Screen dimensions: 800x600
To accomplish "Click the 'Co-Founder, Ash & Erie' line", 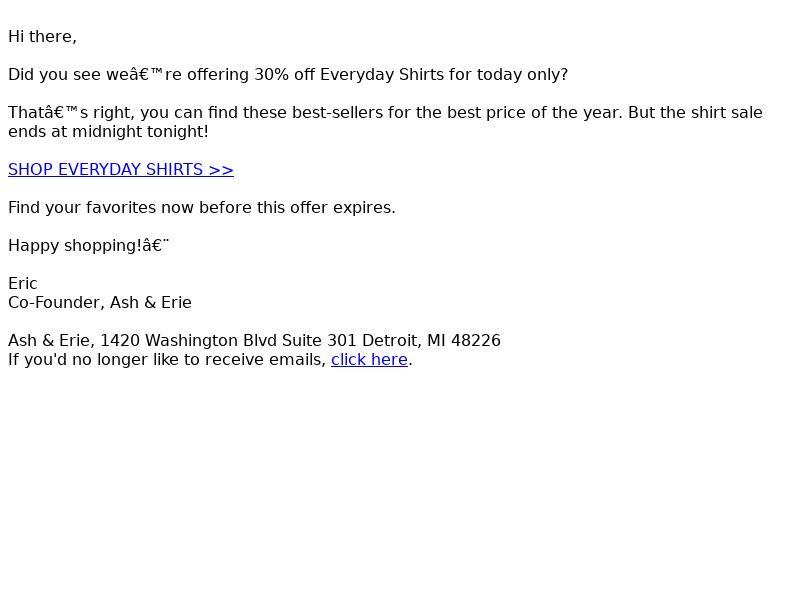I will pyautogui.click(x=100, y=303).
